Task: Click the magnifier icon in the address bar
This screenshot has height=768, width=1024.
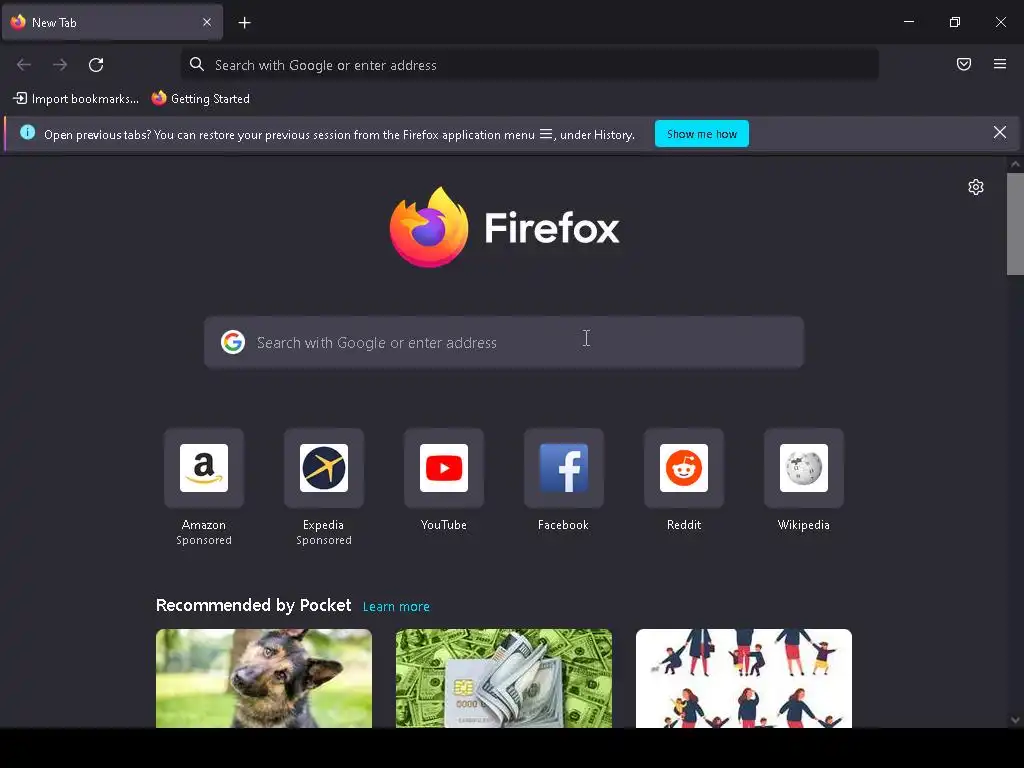Action: point(197,64)
